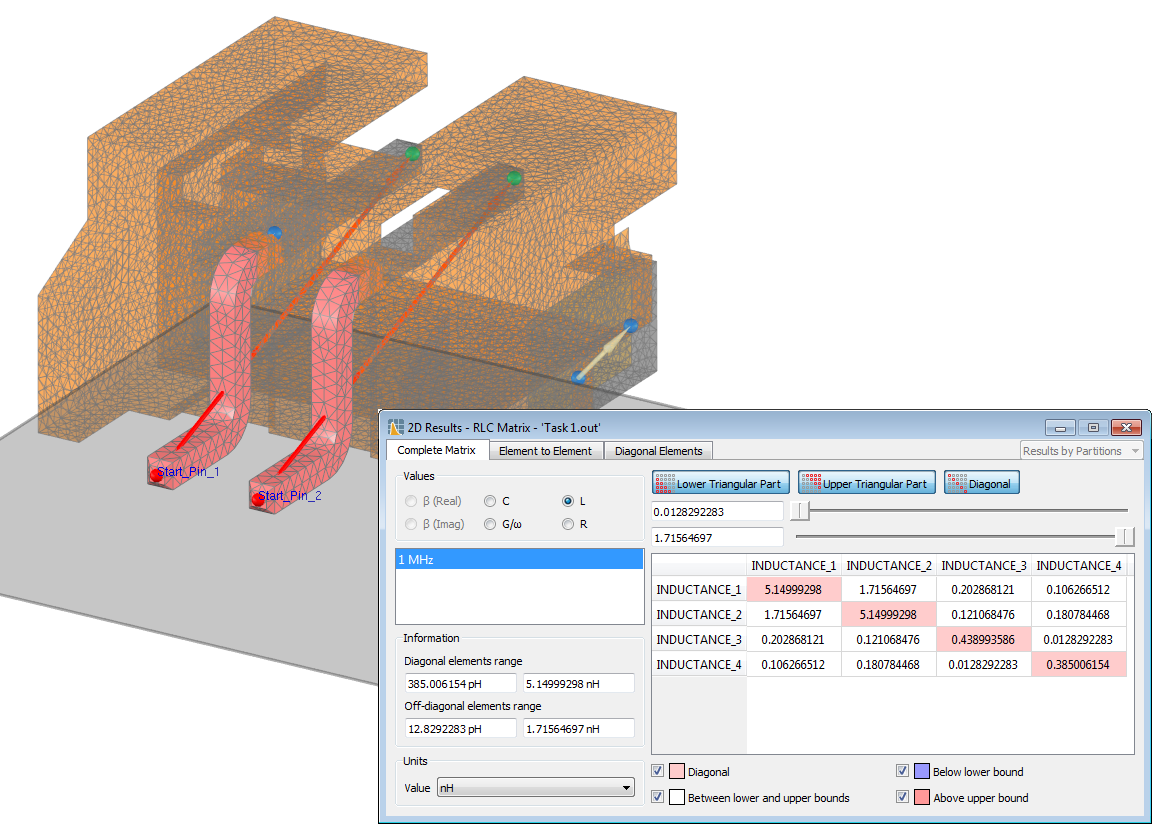Viewport: 1152px width, 824px height.
Task: Maximize the 2D Results window
Action: click(x=1093, y=428)
